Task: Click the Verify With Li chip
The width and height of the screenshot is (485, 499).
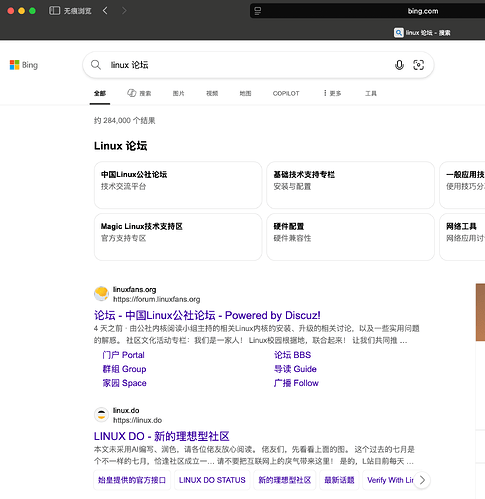Action: pyautogui.click(x=389, y=480)
